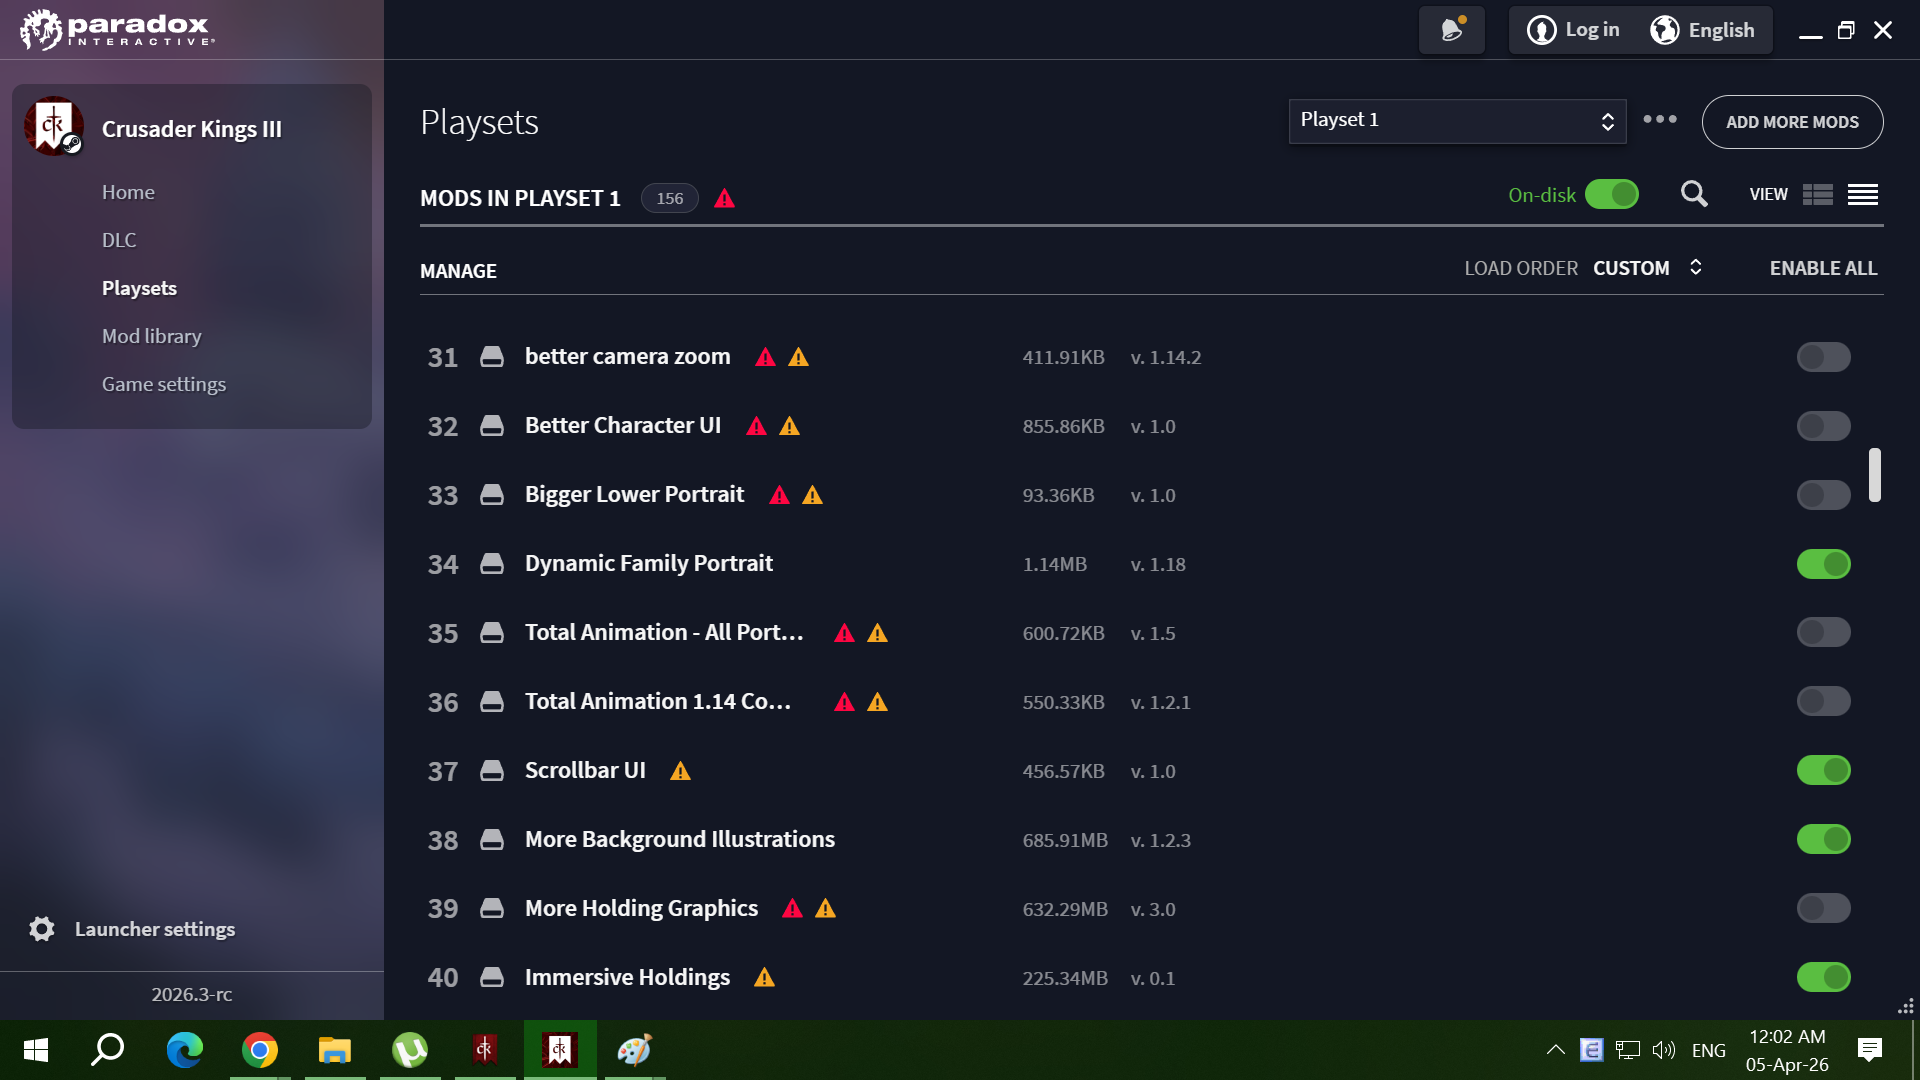
Task: Open Launcher settings gear icon
Action: [x=42, y=929]
